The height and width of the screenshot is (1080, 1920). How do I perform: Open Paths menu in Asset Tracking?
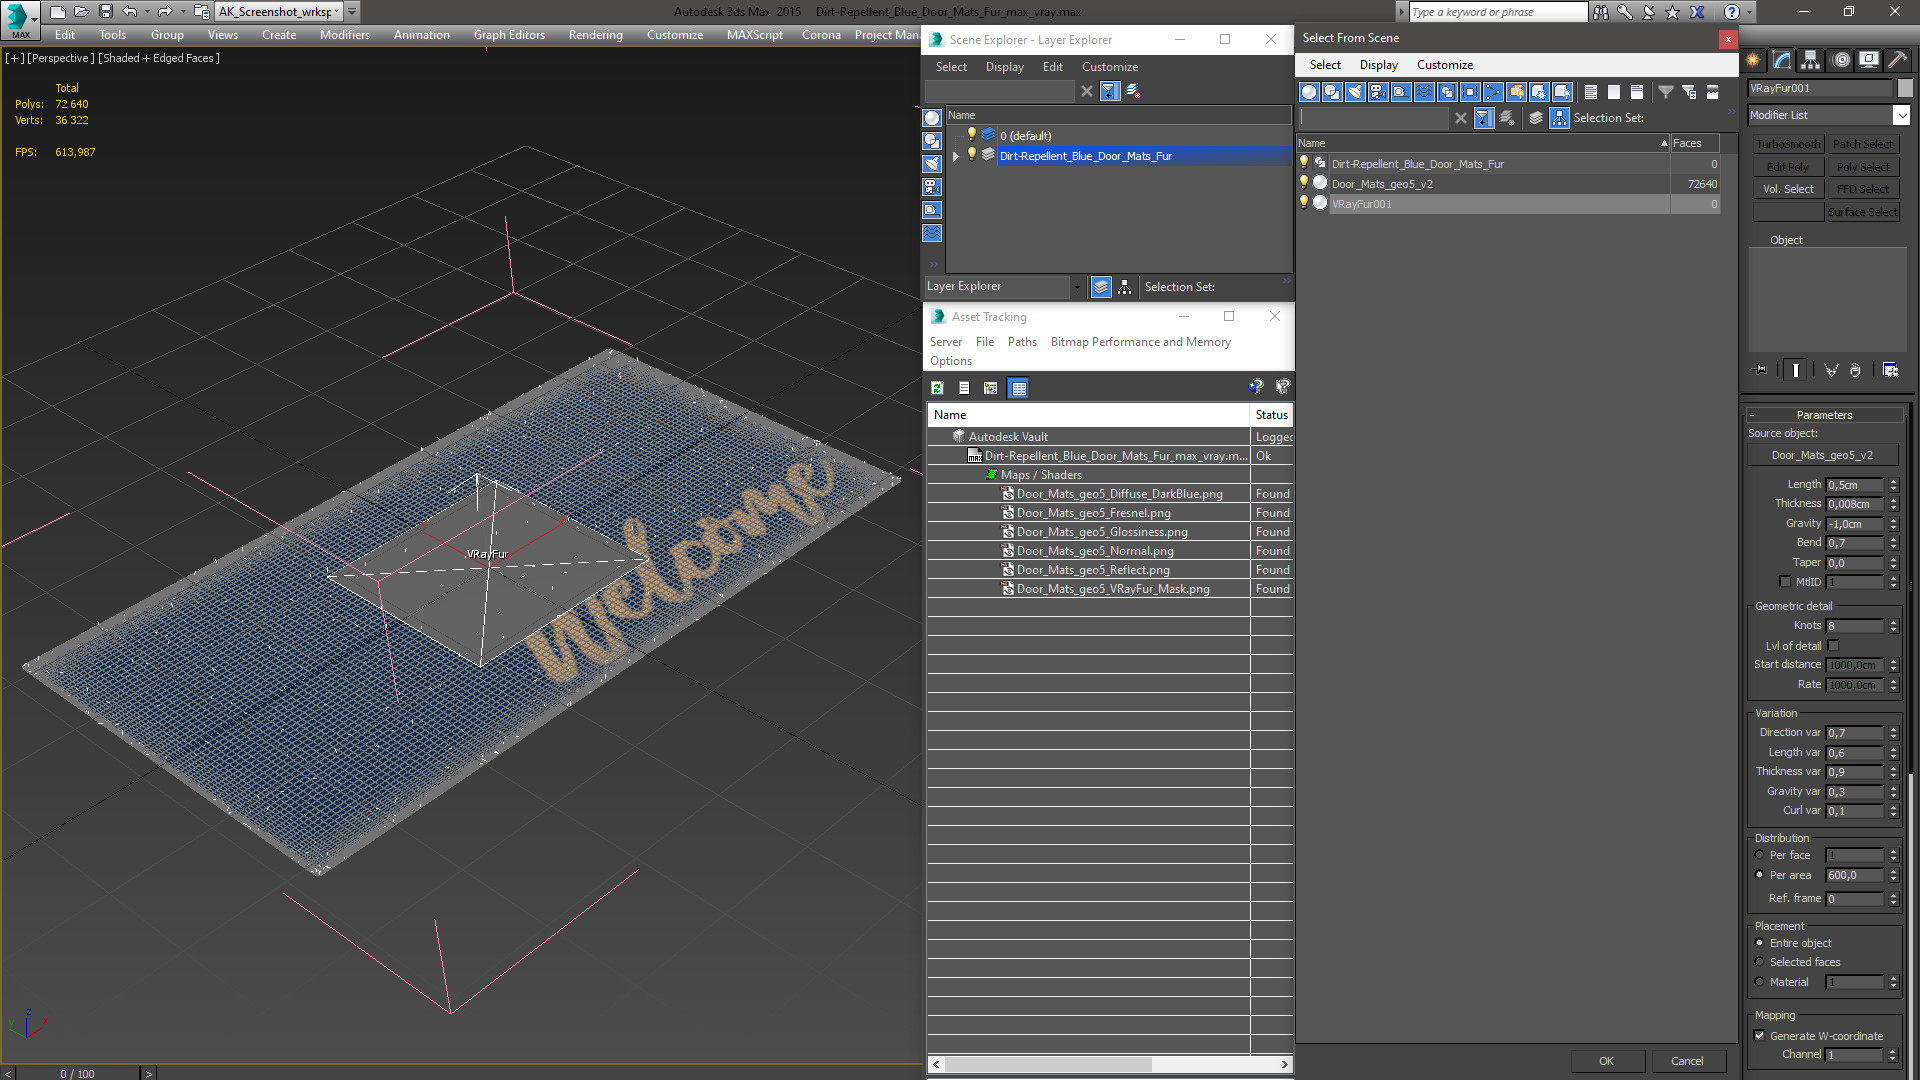(1022, 342)
